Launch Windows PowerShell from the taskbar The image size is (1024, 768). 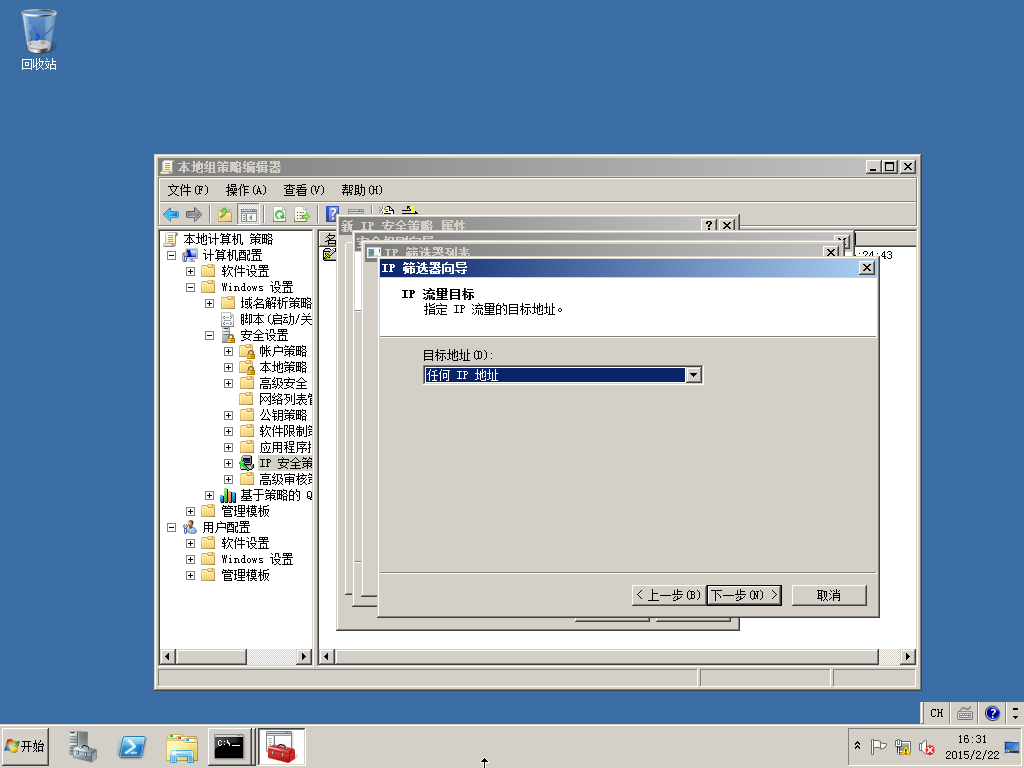132,746
